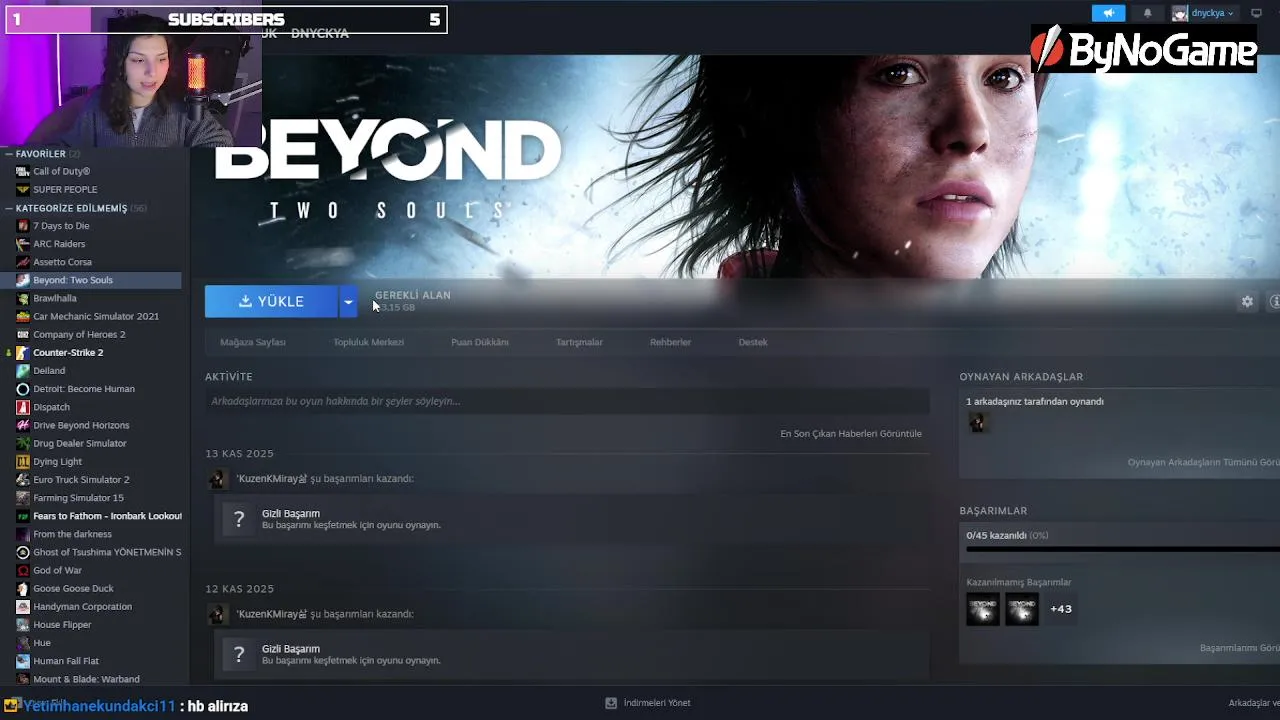The image size is (1280, 720).
Task: Click the Counter-Strike 2 game icon
Action: coord(23,352)
